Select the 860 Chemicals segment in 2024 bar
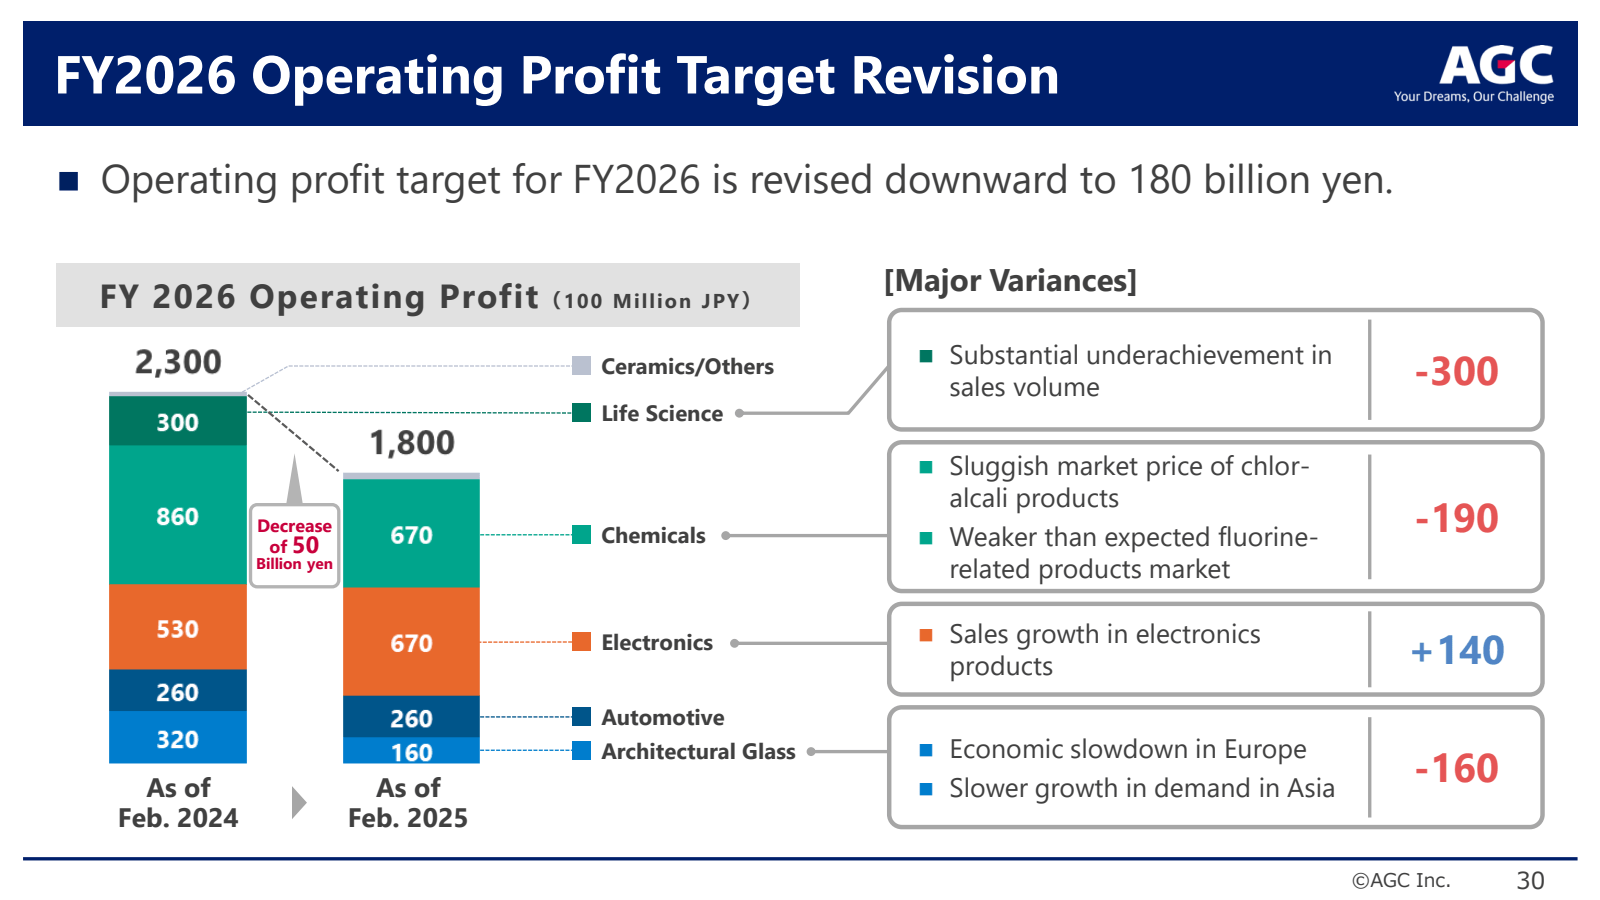1600x900 pixels. pyautogui.click(x=178, y=515)
